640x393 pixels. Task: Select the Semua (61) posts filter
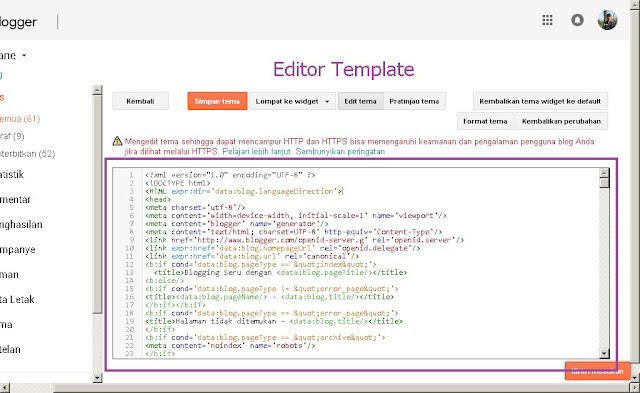coord(20,119)
